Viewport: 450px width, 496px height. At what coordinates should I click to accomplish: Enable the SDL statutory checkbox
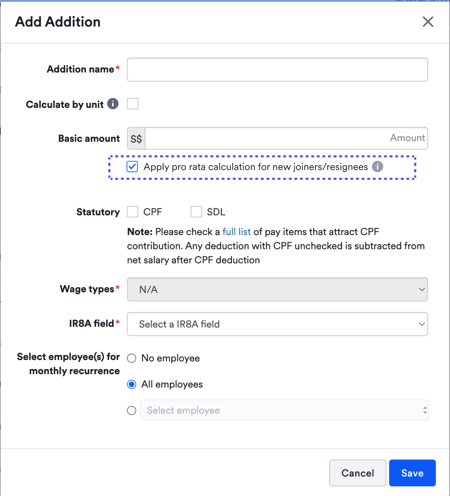pyautogui.click(x=196, y=212)
